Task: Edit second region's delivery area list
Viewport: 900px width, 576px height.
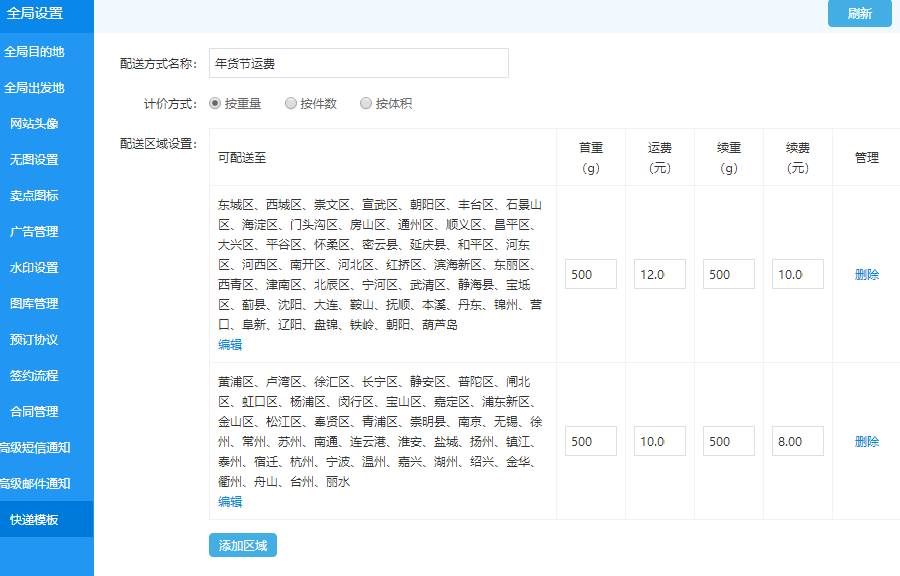Action: [230, 502]
